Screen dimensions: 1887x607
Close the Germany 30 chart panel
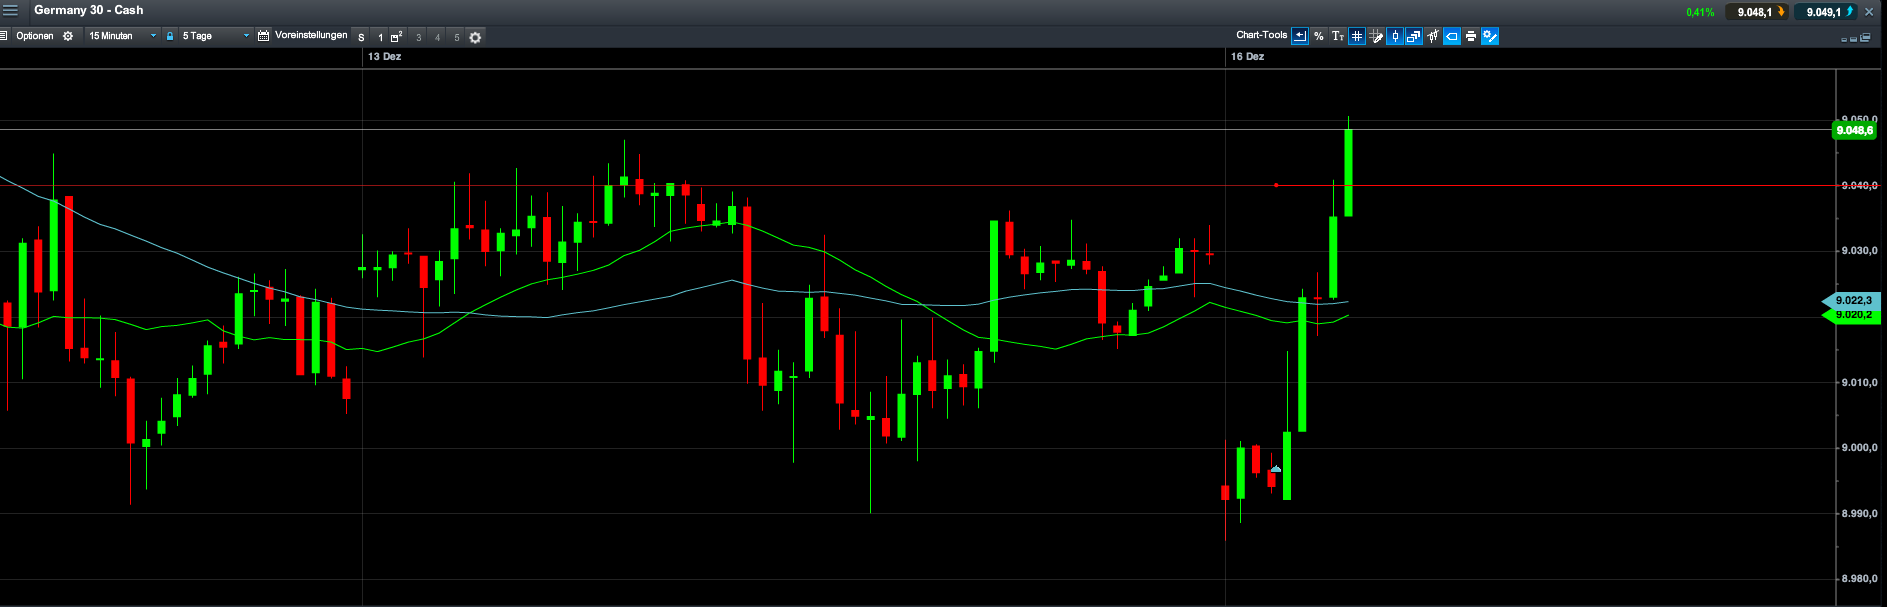point(1869,12)
